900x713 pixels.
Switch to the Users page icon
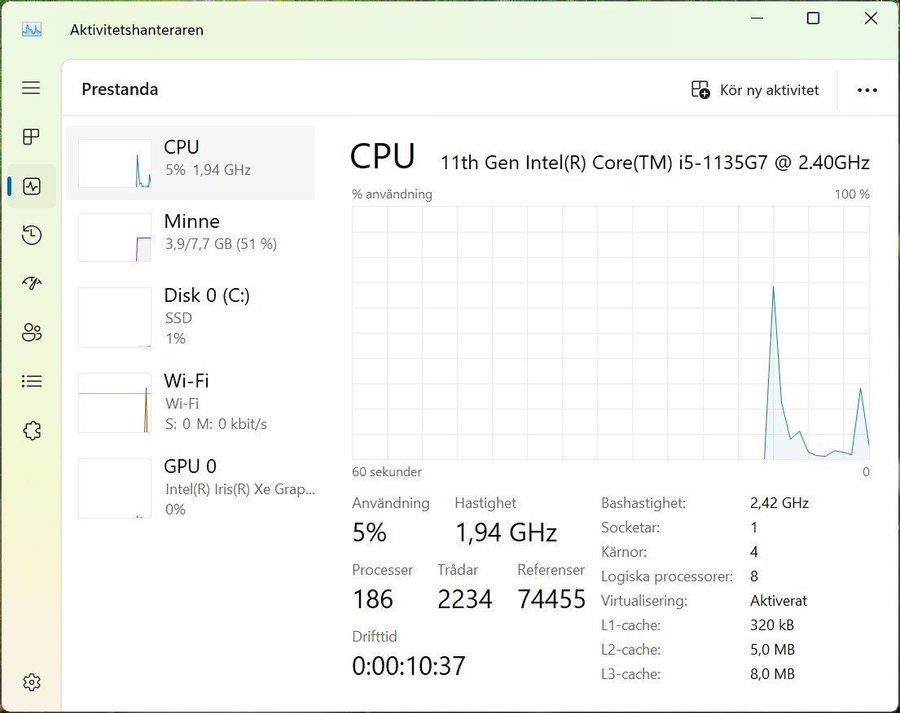(31, 333)
